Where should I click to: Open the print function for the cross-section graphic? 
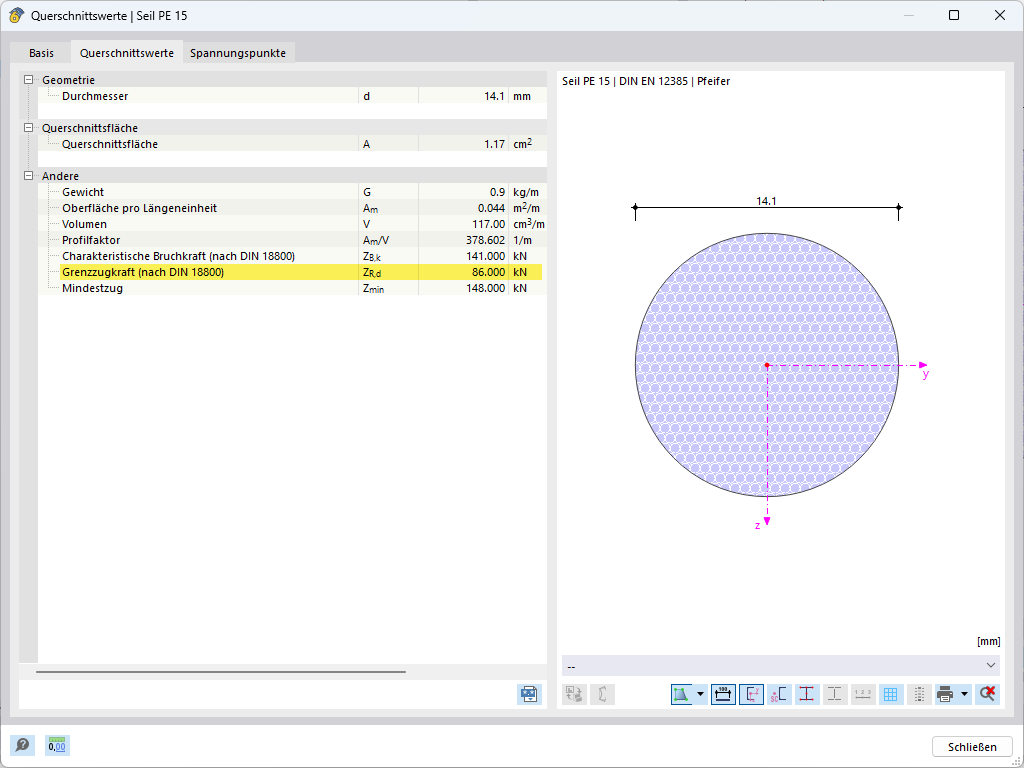point(944,694)
